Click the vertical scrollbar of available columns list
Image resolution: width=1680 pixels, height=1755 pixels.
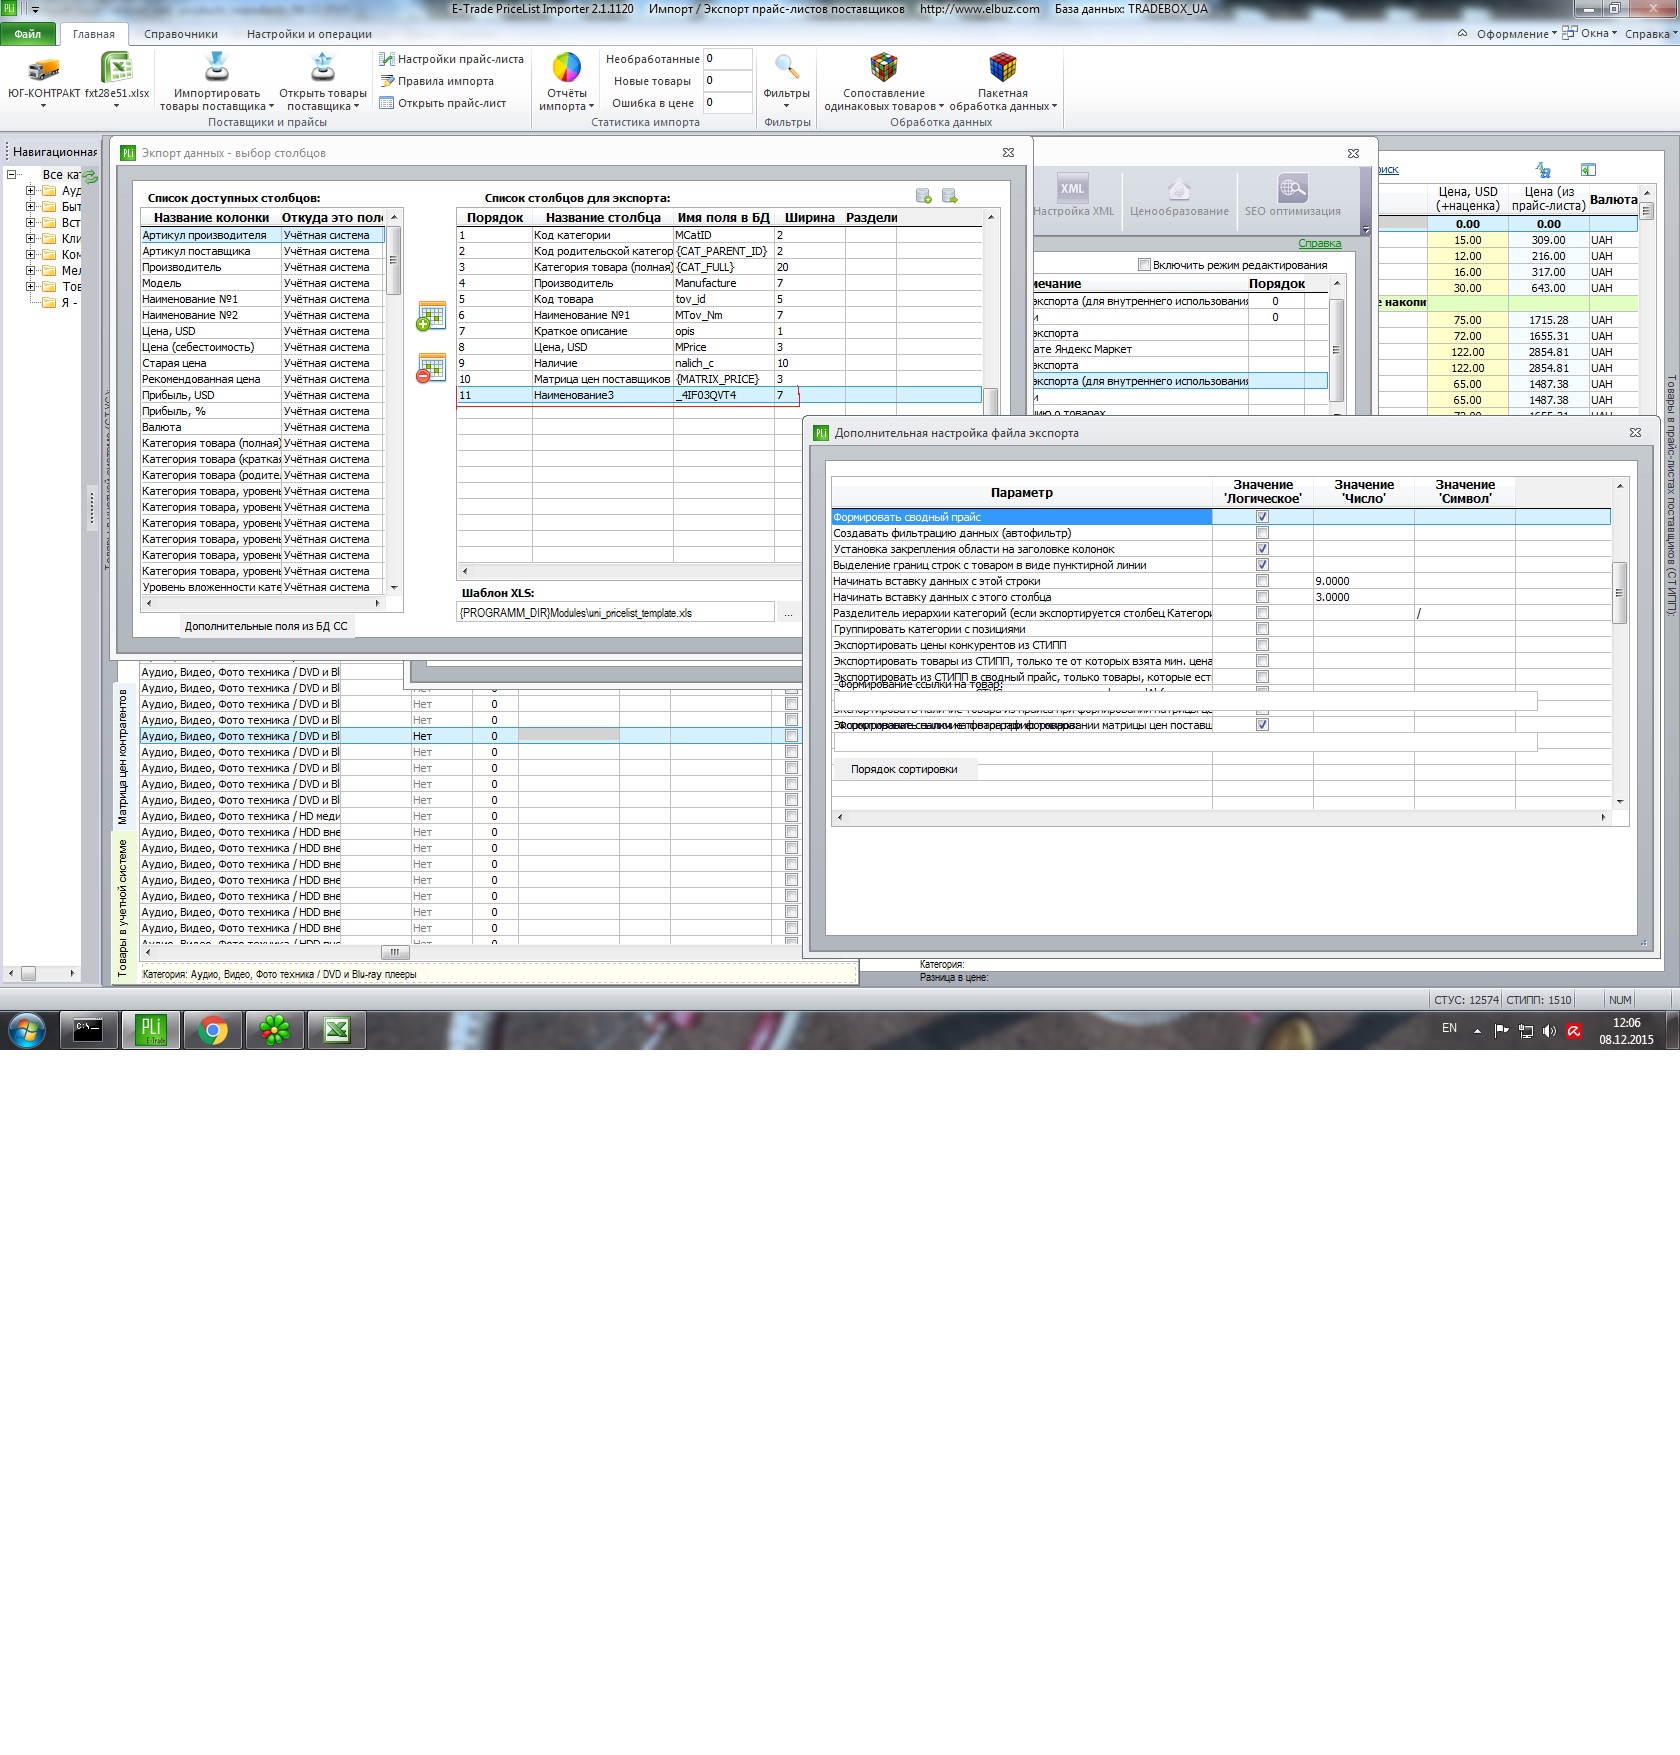click(394, 401)
